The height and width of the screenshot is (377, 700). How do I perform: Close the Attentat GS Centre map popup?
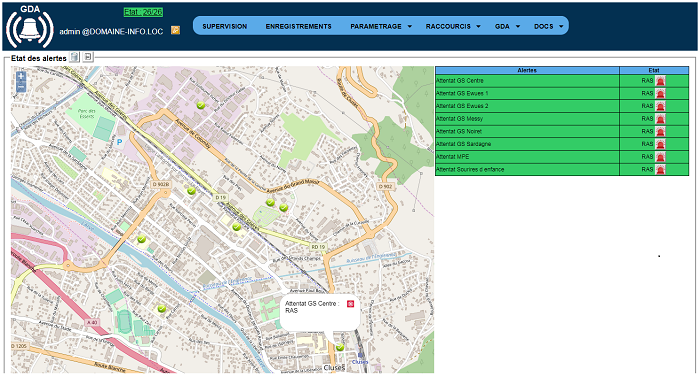click(x=350, y=303)
